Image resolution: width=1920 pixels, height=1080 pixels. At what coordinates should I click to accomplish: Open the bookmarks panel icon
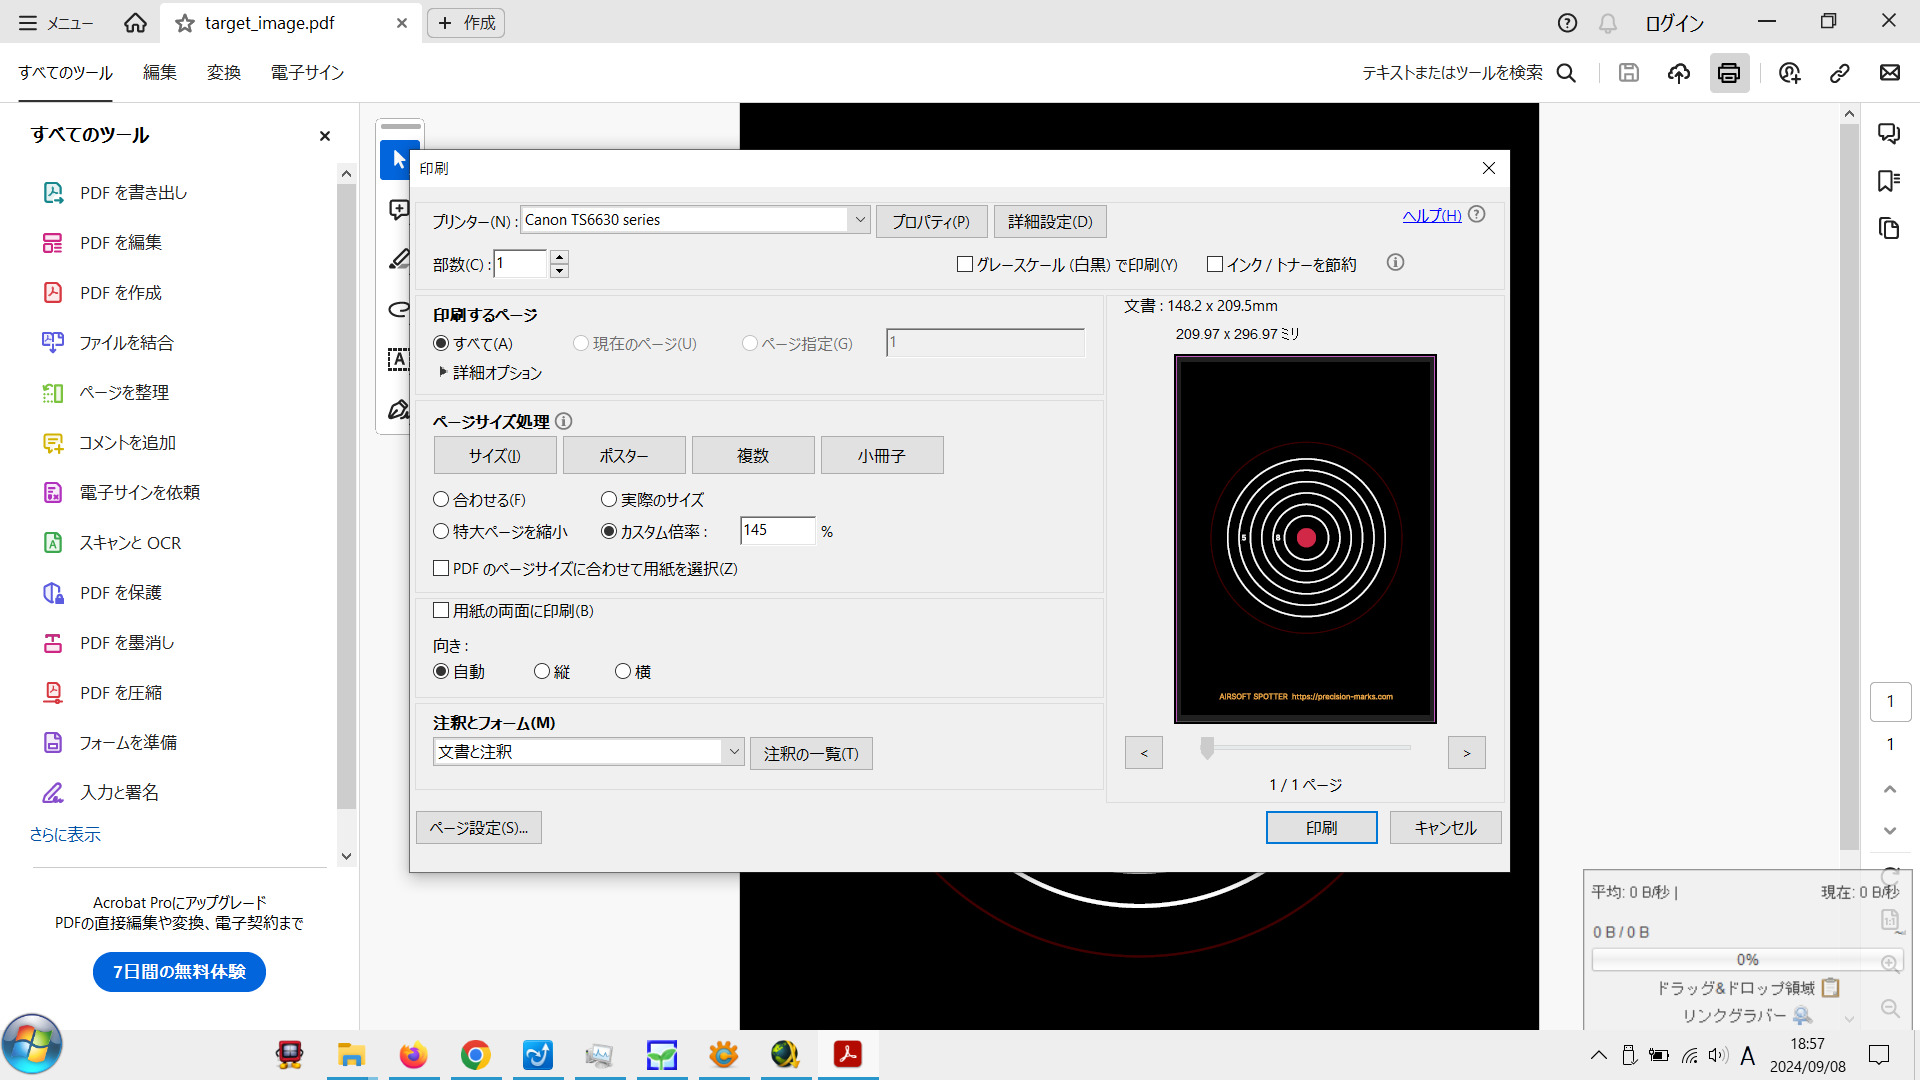(1889, 181)
